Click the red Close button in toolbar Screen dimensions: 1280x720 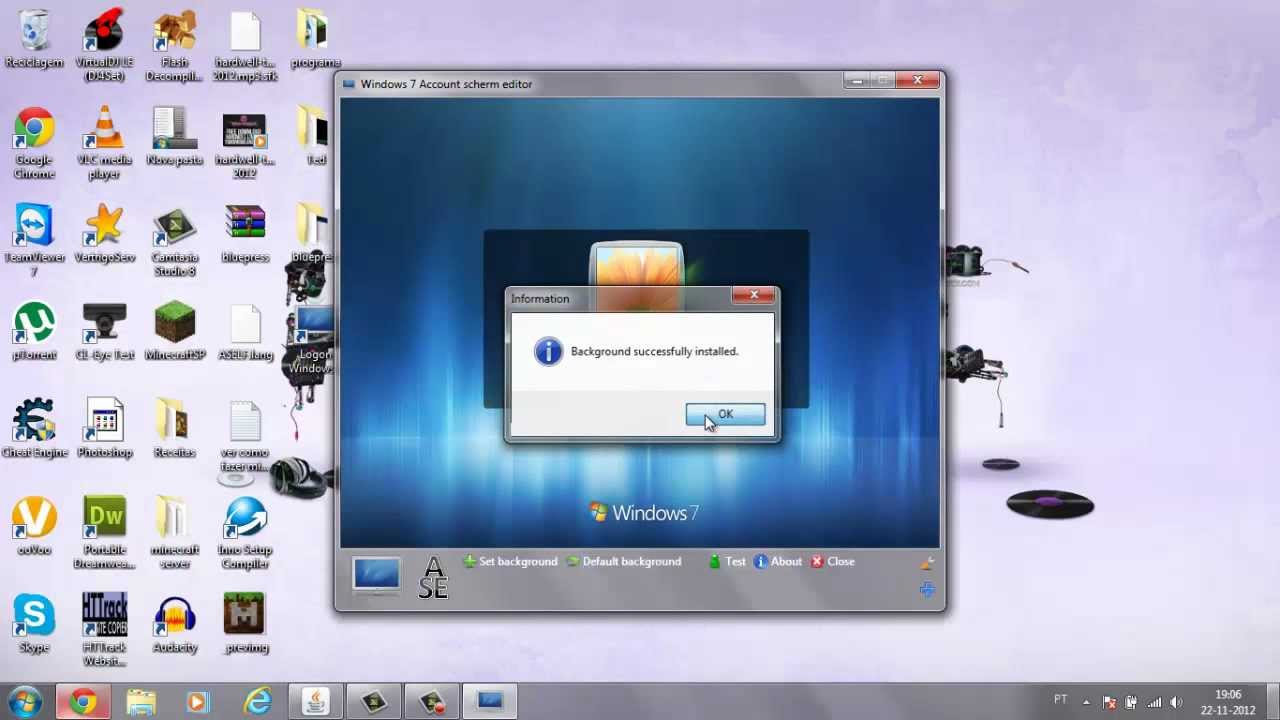pos(832,562)
